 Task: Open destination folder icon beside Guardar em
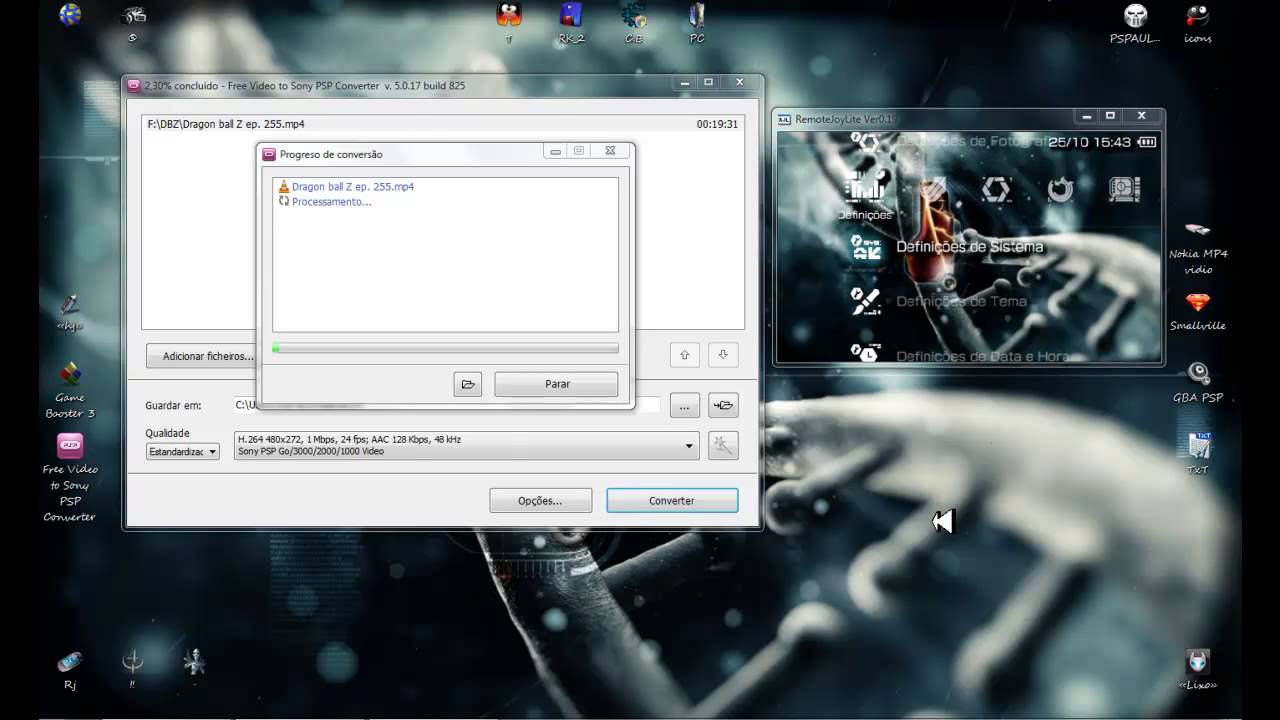click(x=724, y=405)
